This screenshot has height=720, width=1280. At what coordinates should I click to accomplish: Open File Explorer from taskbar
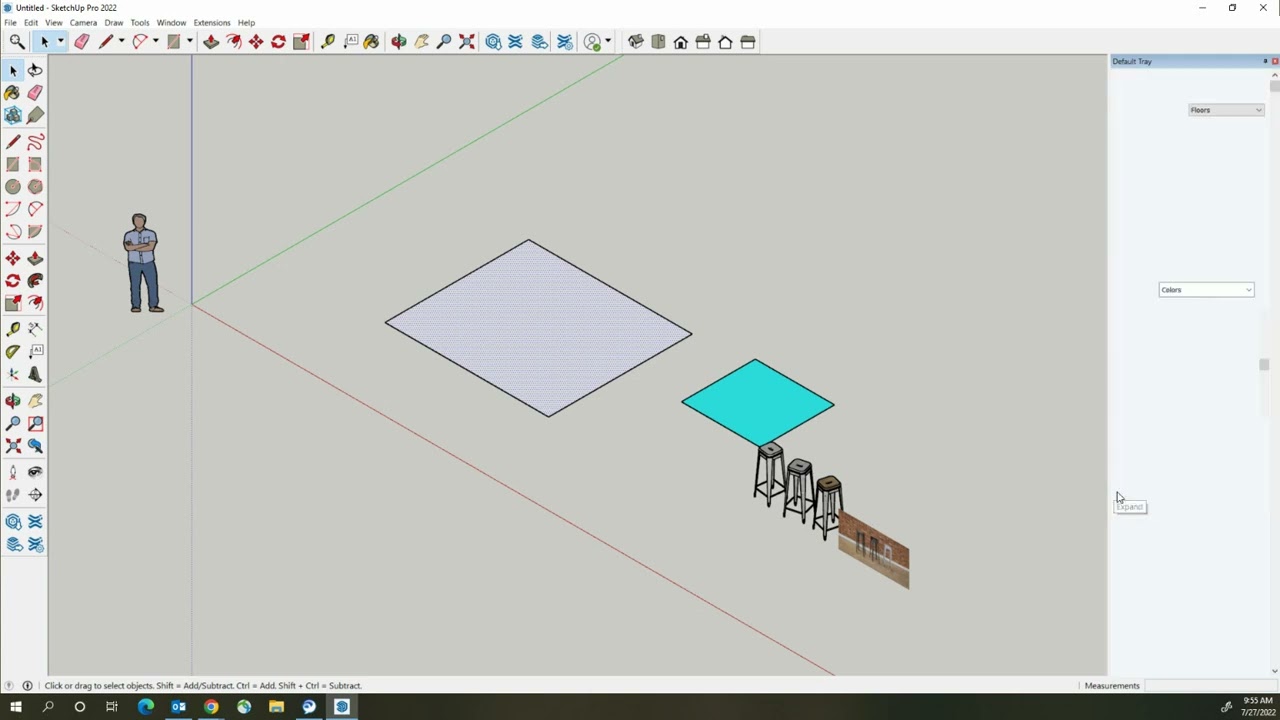point(276,707)
